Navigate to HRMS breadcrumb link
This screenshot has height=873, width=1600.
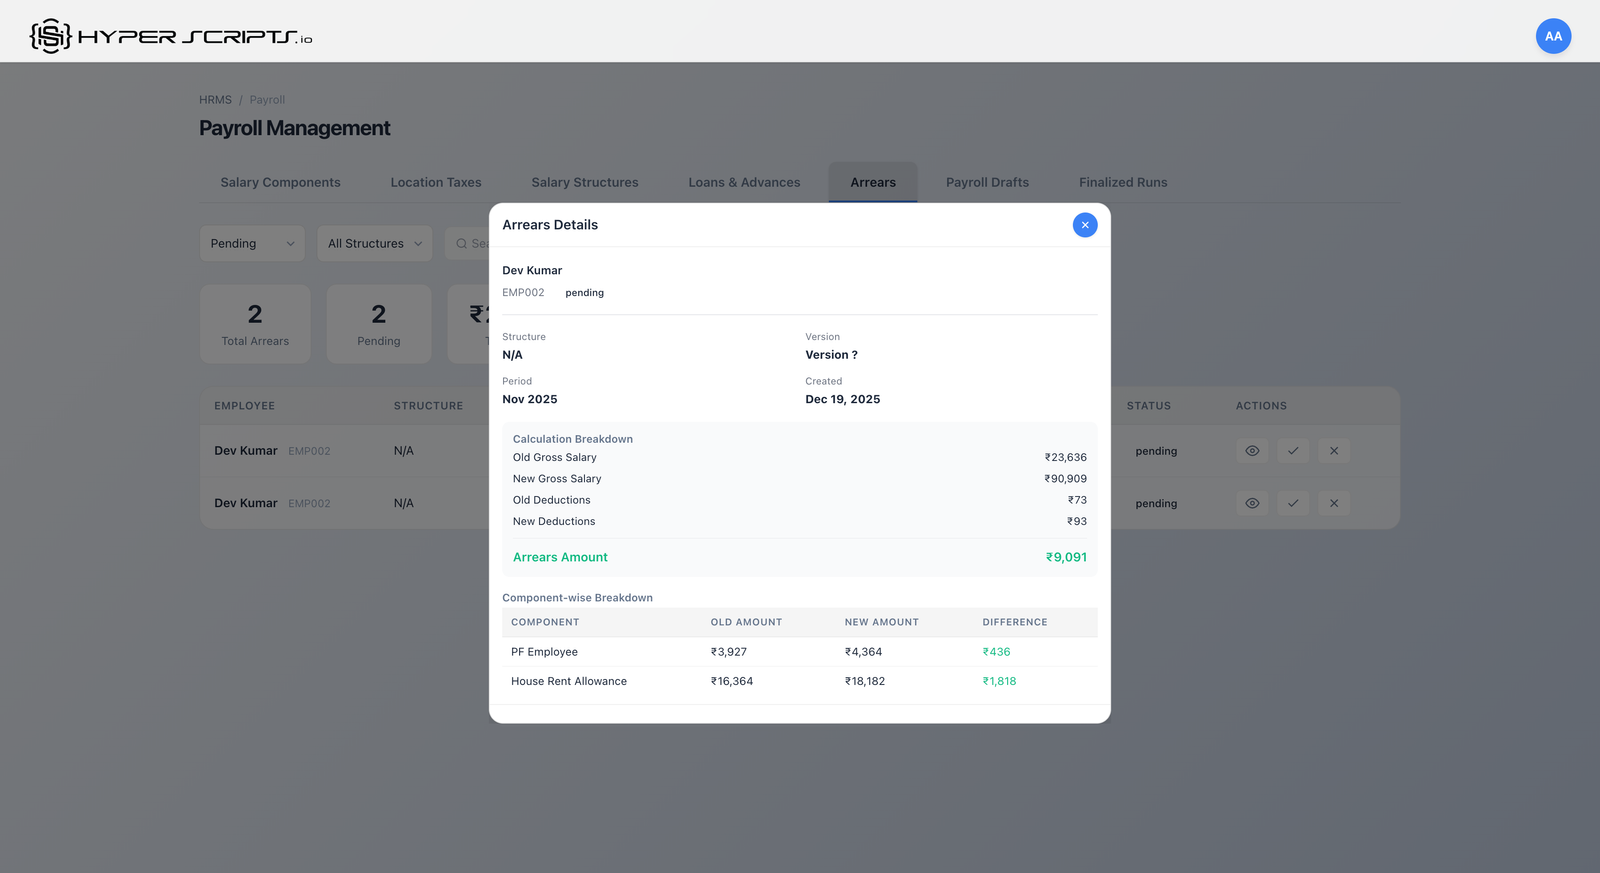[215, 100]
